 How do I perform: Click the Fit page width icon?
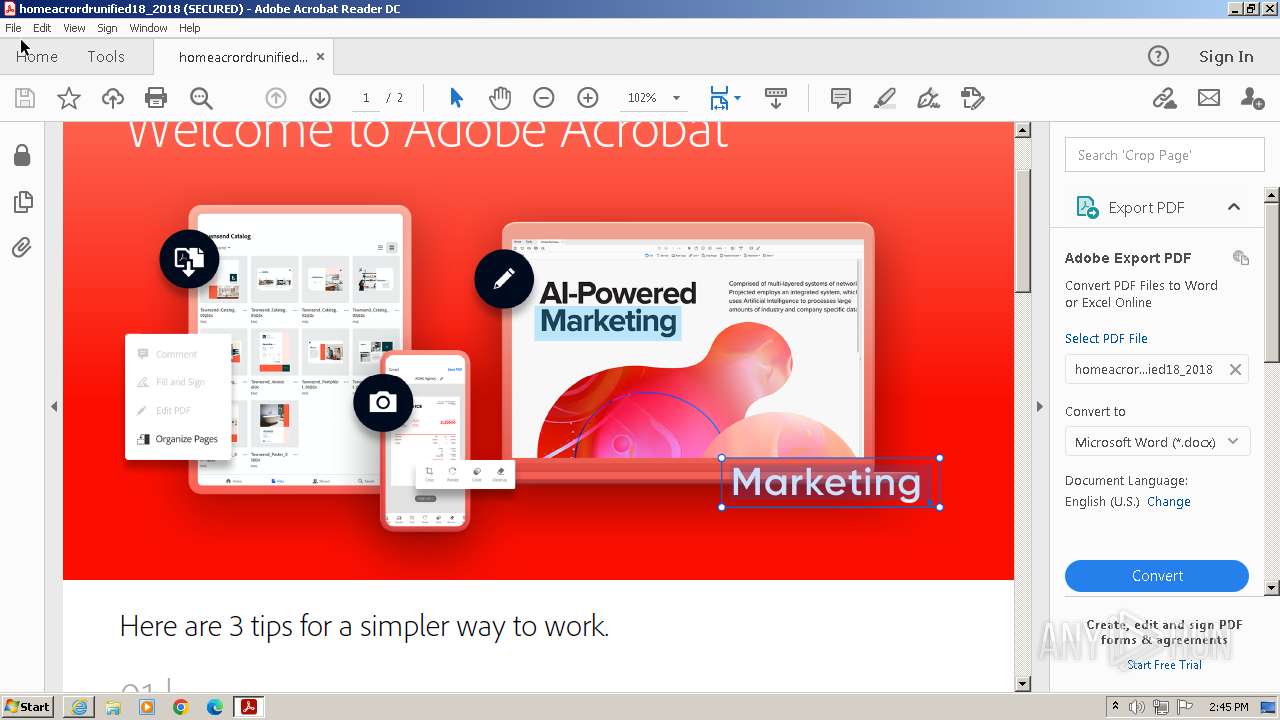pos(719,98)
